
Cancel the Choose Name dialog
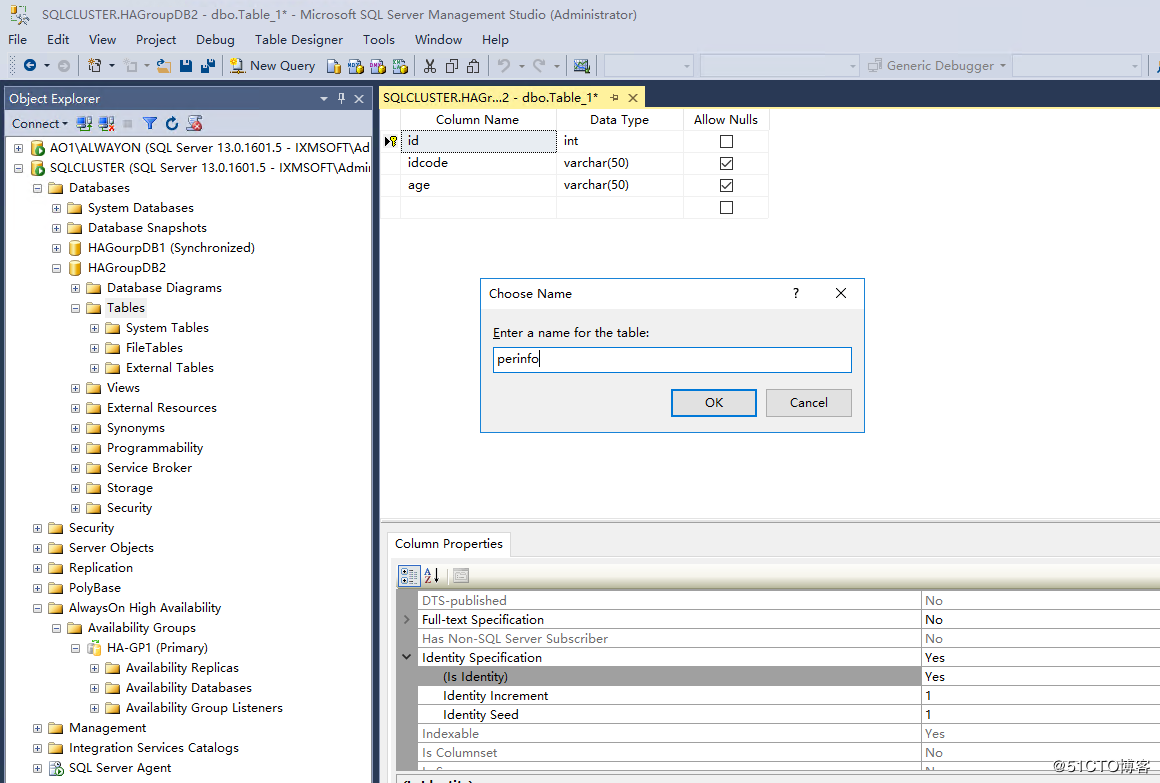pyautogui.click(x=808, y=402)
